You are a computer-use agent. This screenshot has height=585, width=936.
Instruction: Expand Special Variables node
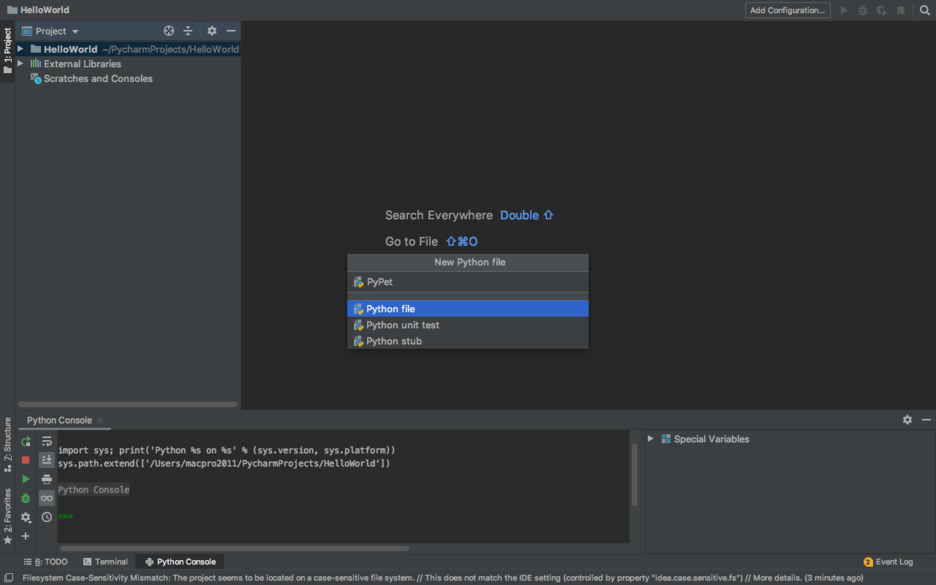(x=651, y=439)
